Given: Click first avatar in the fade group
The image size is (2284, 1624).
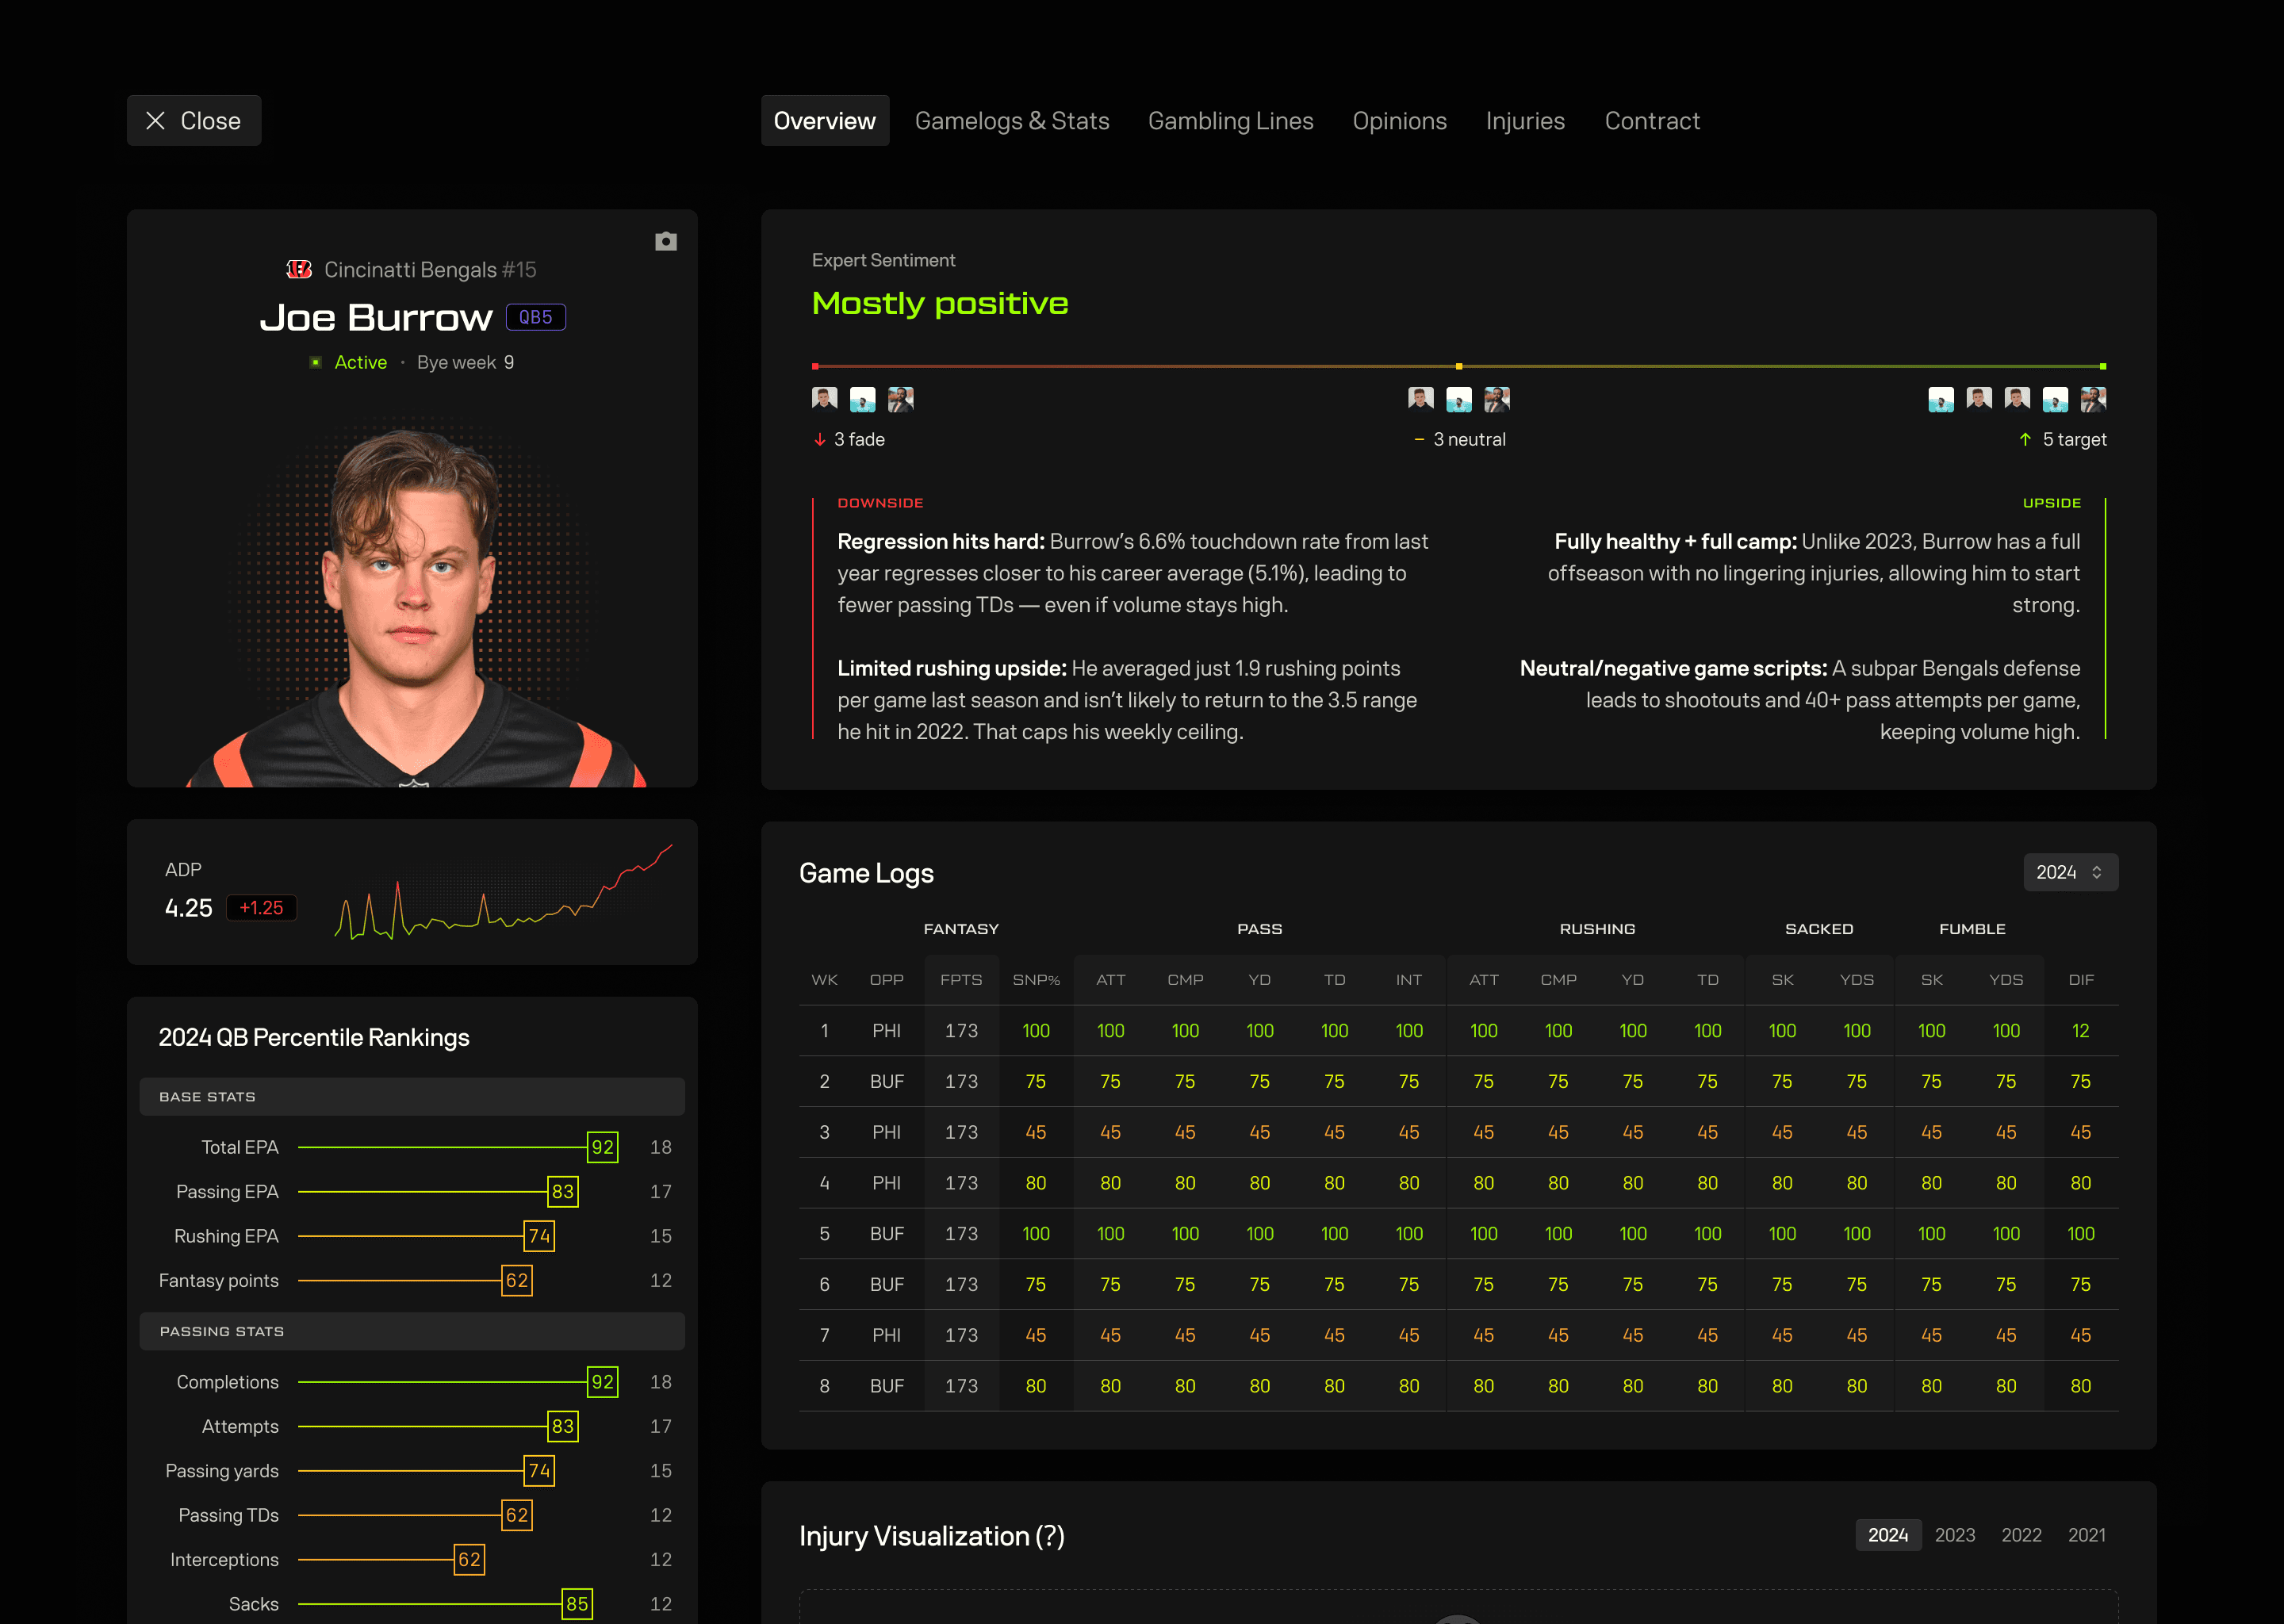Looking at the screenshot, I should (824, 399).
